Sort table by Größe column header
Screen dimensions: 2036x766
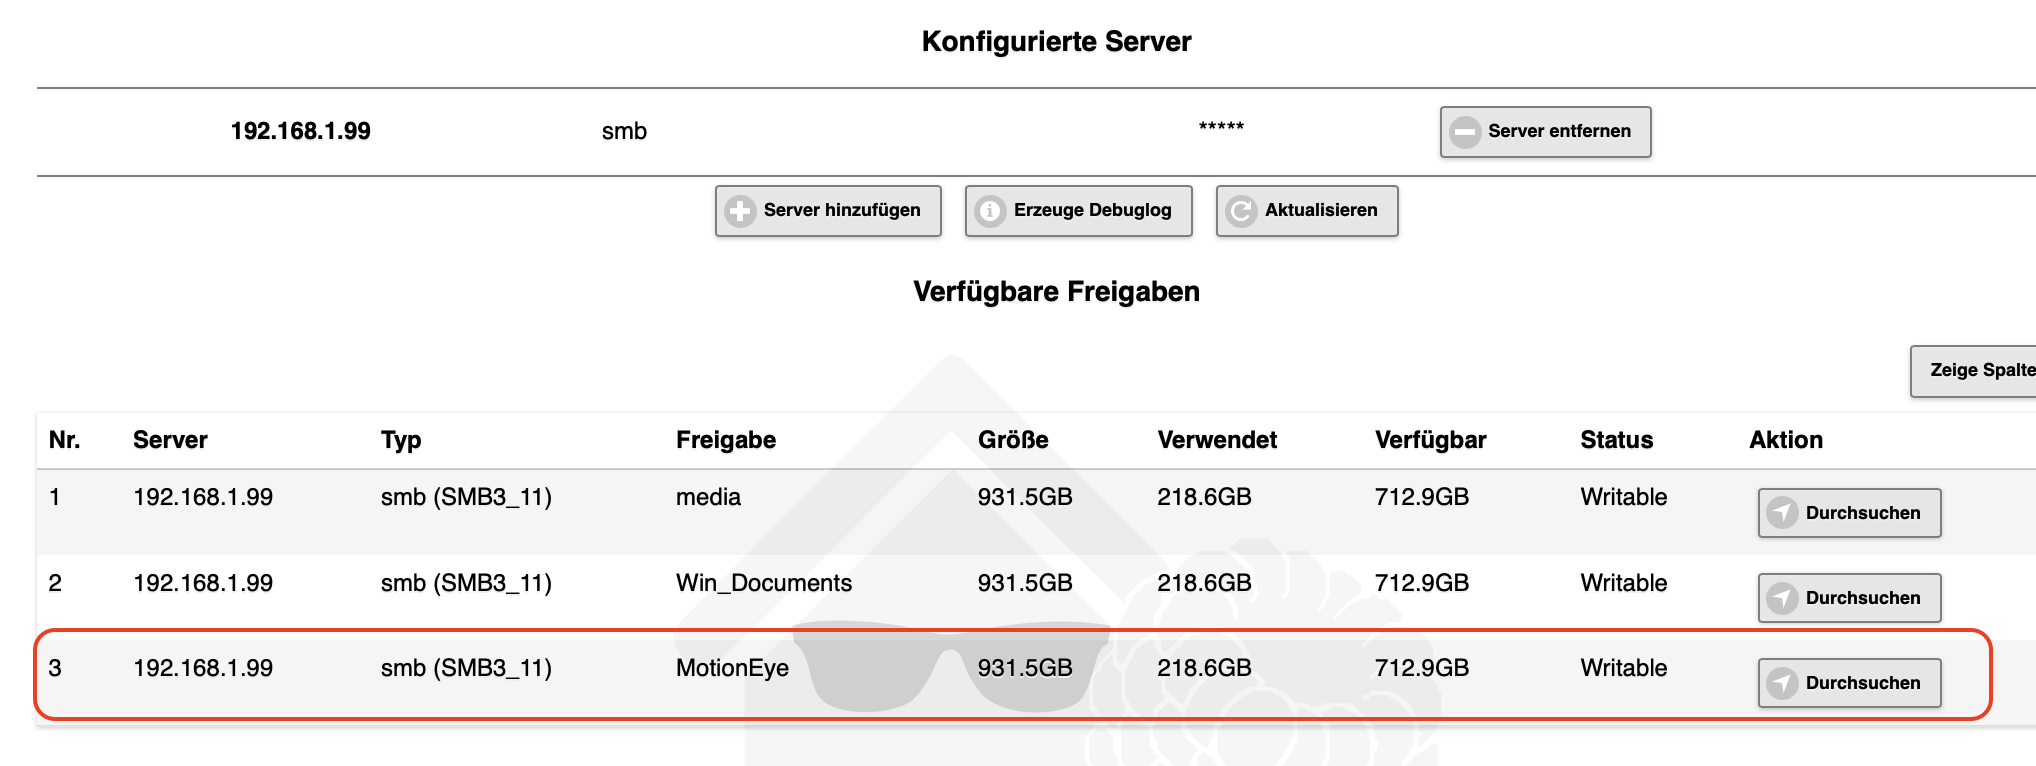[x=1012, y=440]
